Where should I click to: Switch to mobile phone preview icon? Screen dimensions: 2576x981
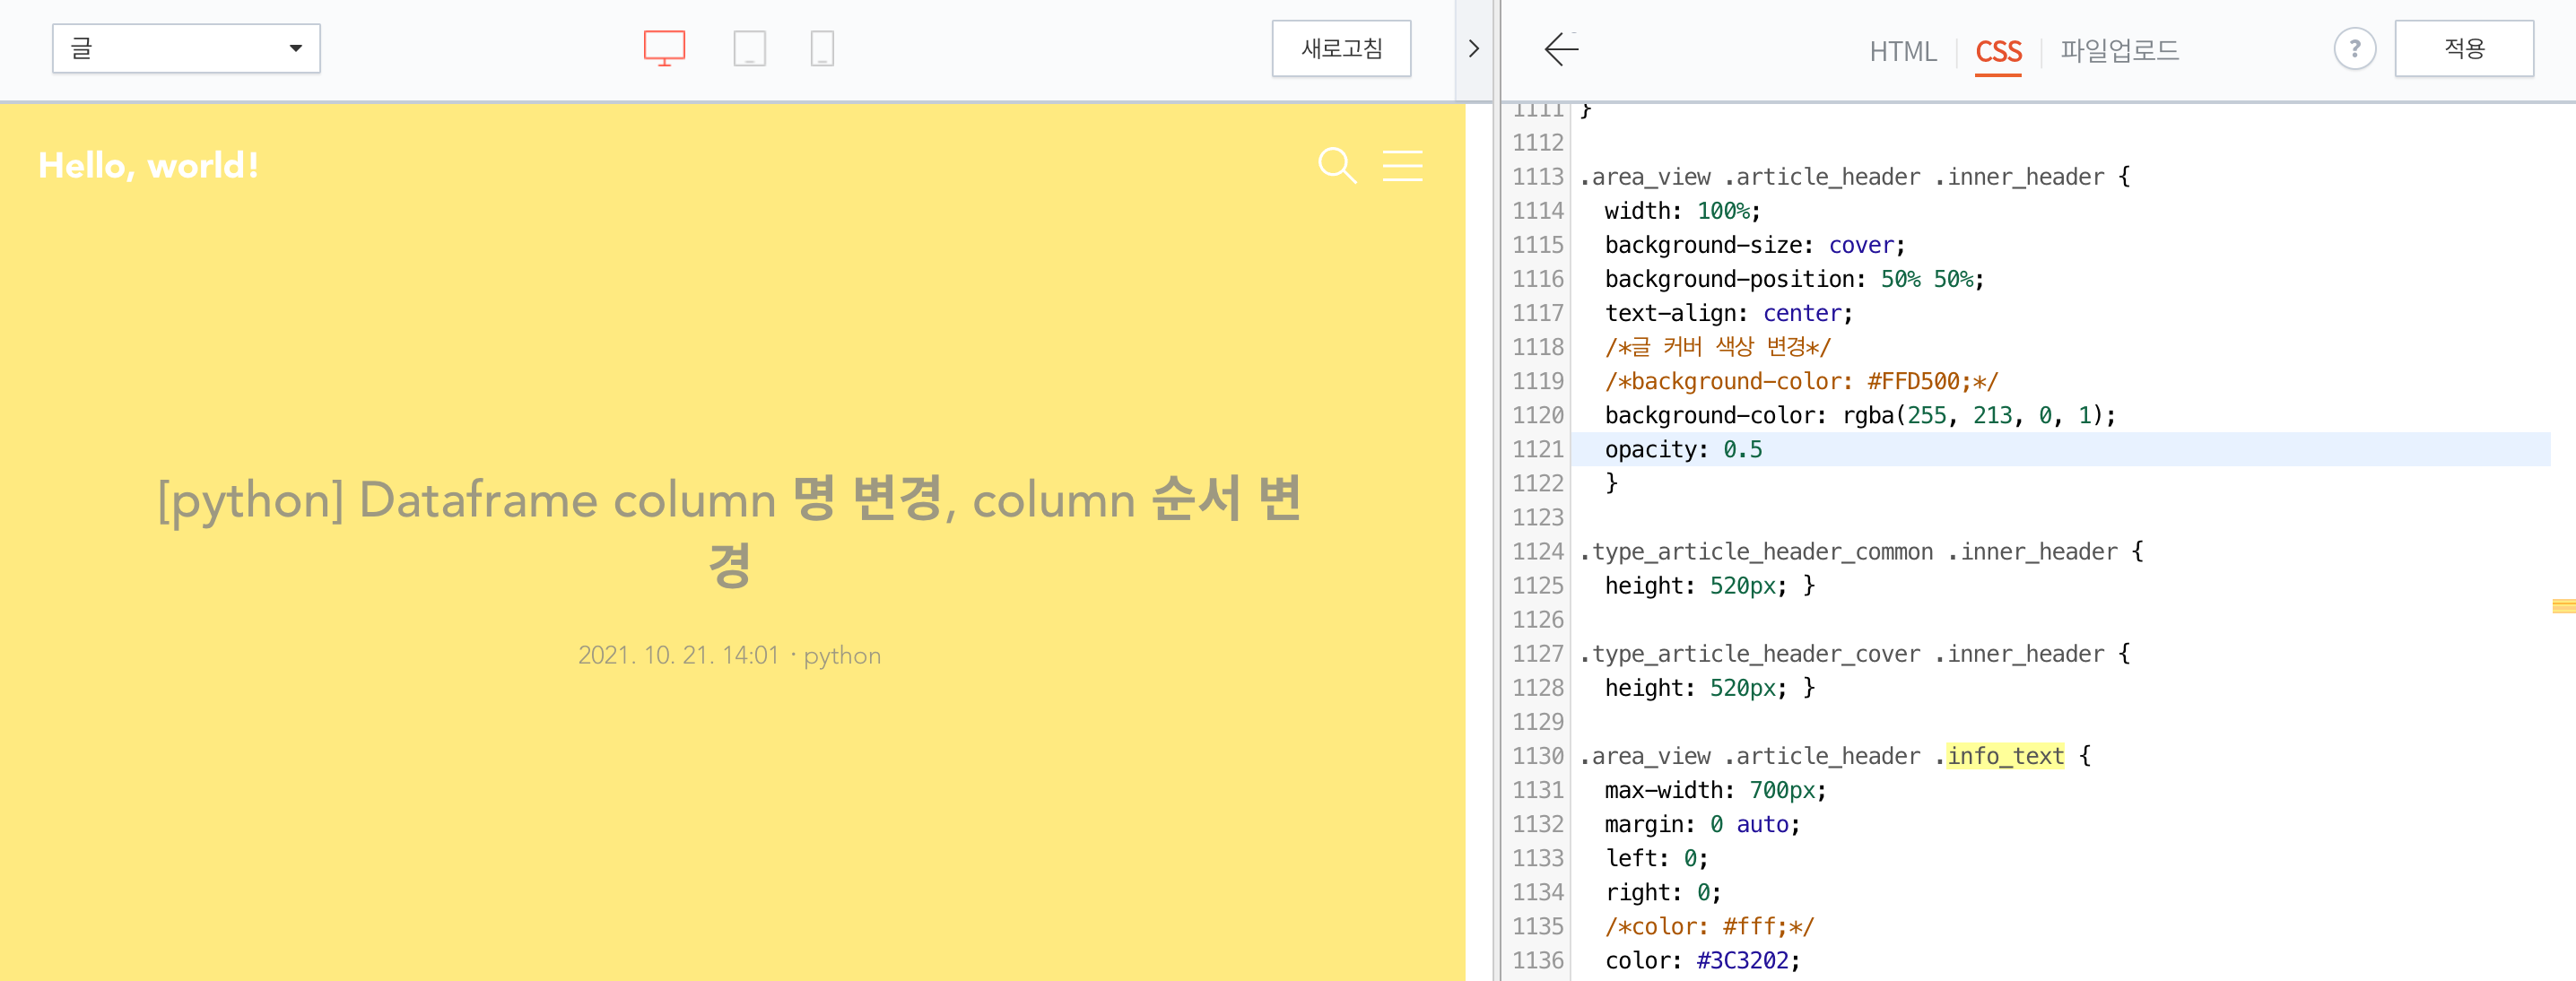(822, 48)
